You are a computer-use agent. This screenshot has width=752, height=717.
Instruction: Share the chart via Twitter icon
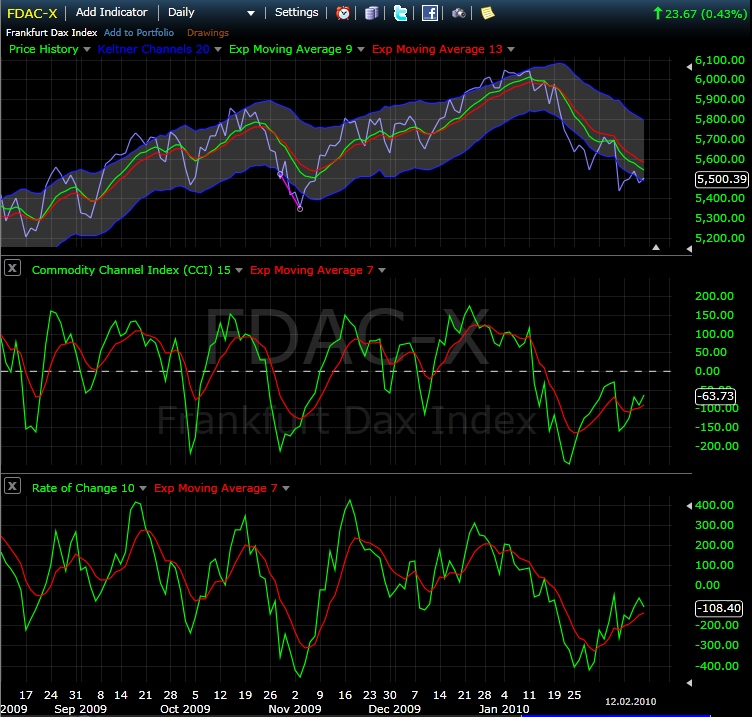[x=400, y=13]
